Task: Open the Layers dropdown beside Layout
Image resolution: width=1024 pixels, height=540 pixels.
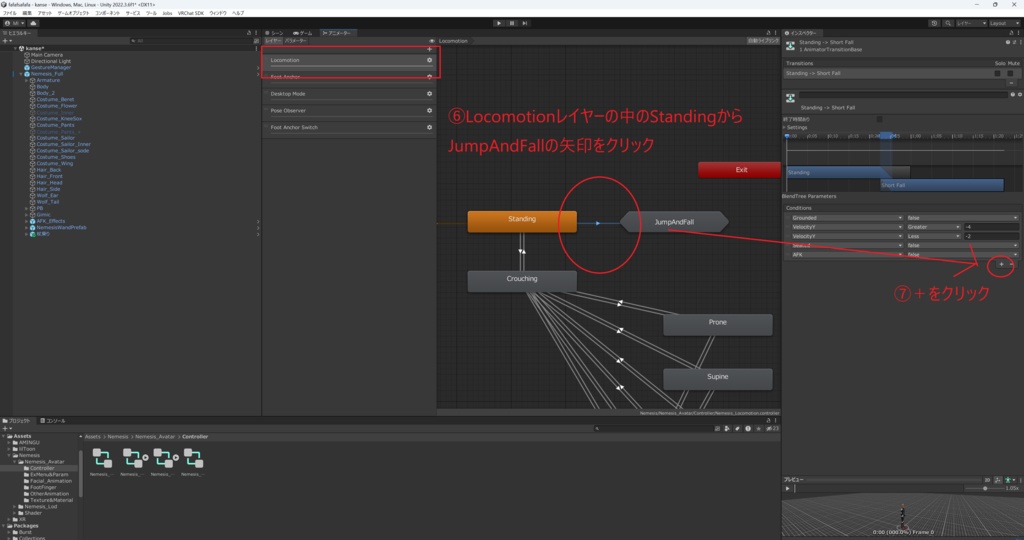Action: click(971, 23)
